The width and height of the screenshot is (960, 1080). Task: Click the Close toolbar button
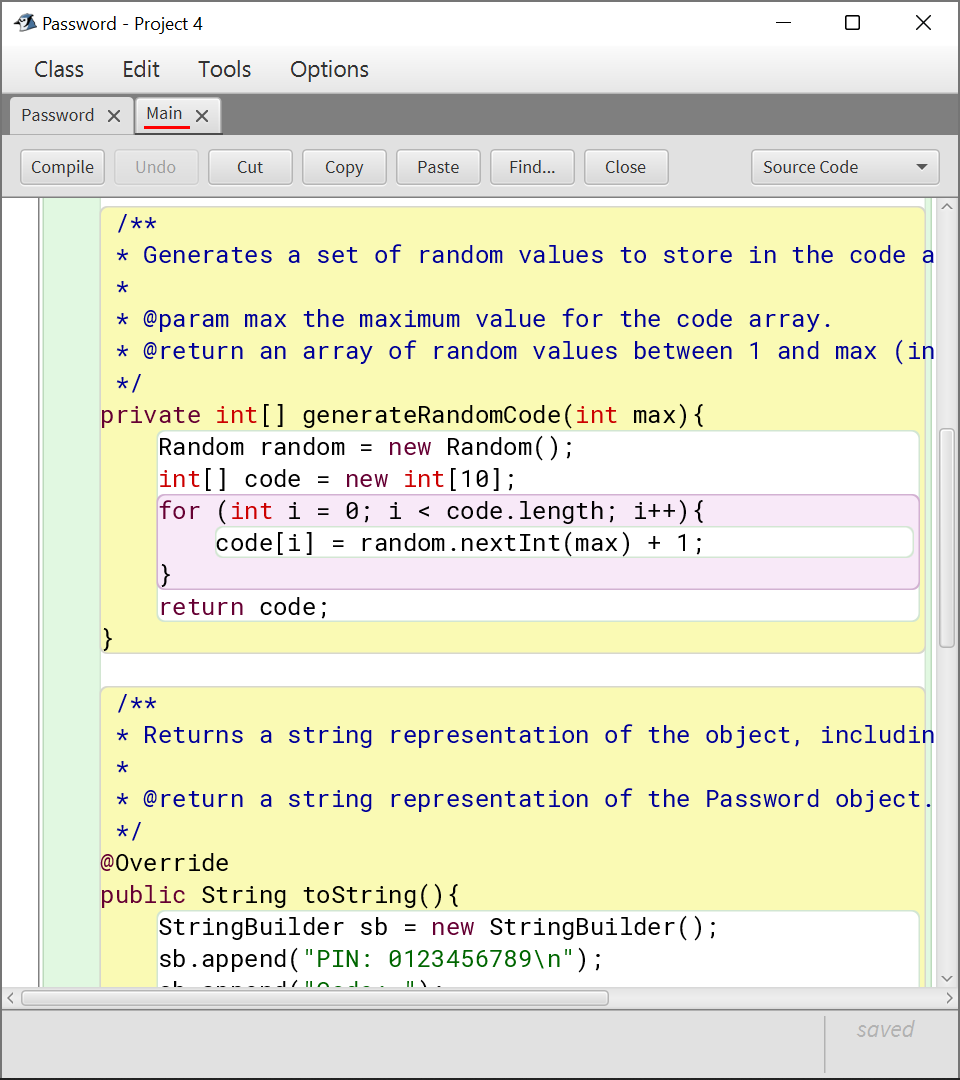click(x=626, y=167)
